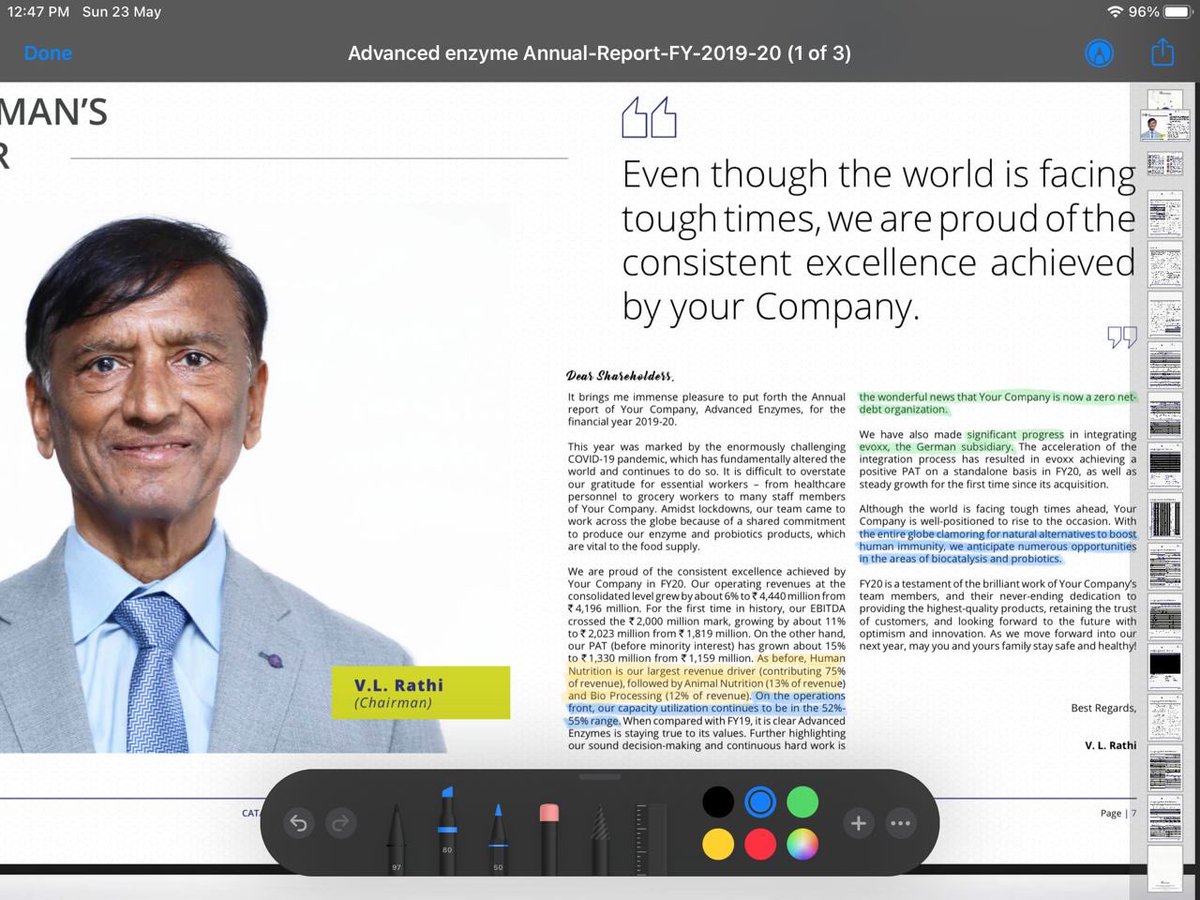Toggle the Markup pen-tip icon
Image resolution: width=1200 pixels, height=900 pixels.
click(1099, 53)
